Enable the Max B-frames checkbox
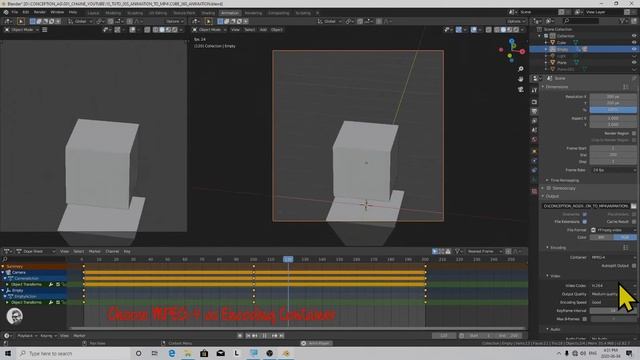 coord(584,319)
